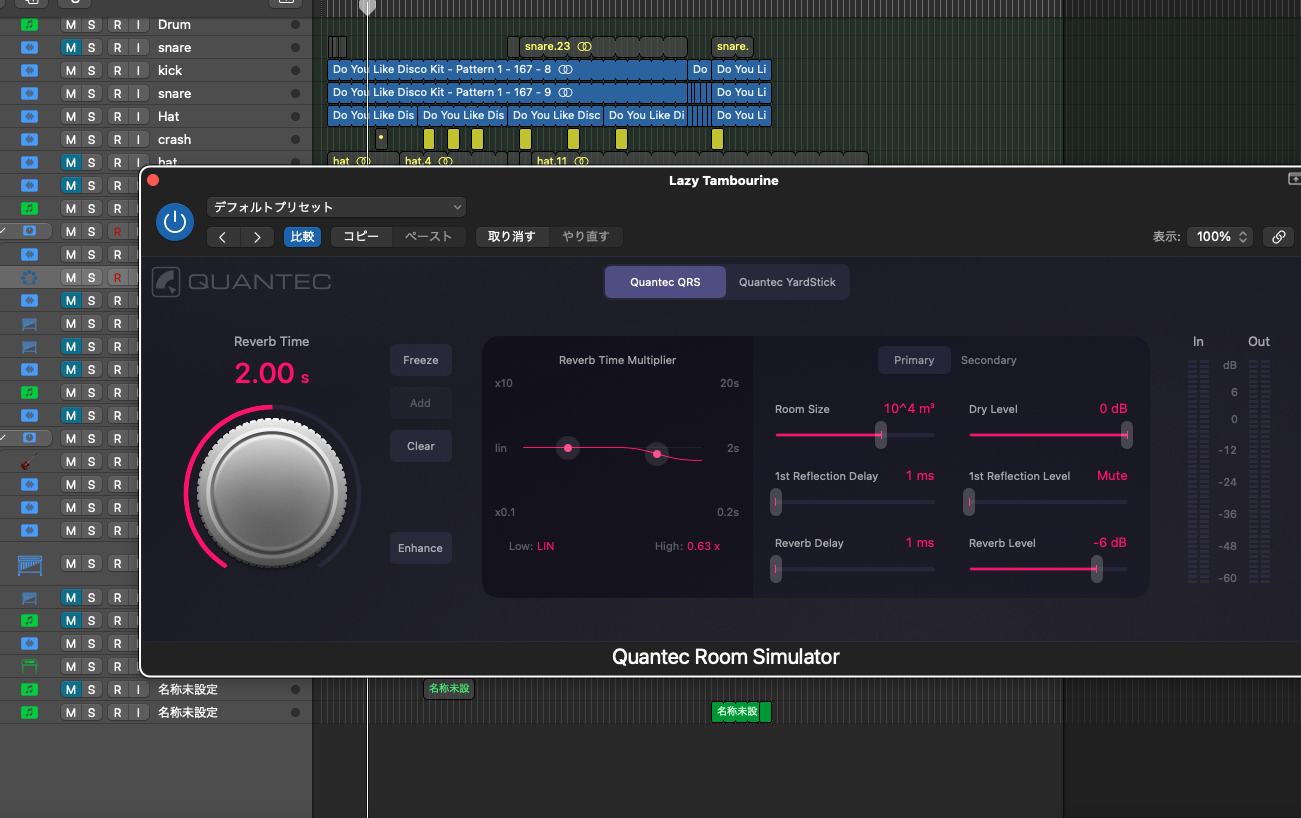Click the low-frequency multiplier curve node
The height and width of the screenshot is (818, 1301).
click(x=568, y=448)
